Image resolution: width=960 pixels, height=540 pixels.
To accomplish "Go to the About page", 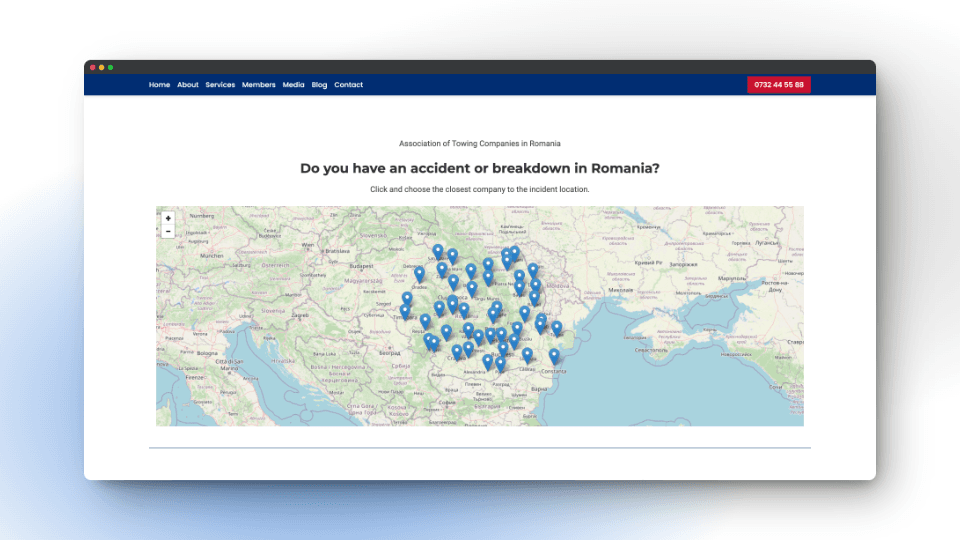I will coord(188,85).
